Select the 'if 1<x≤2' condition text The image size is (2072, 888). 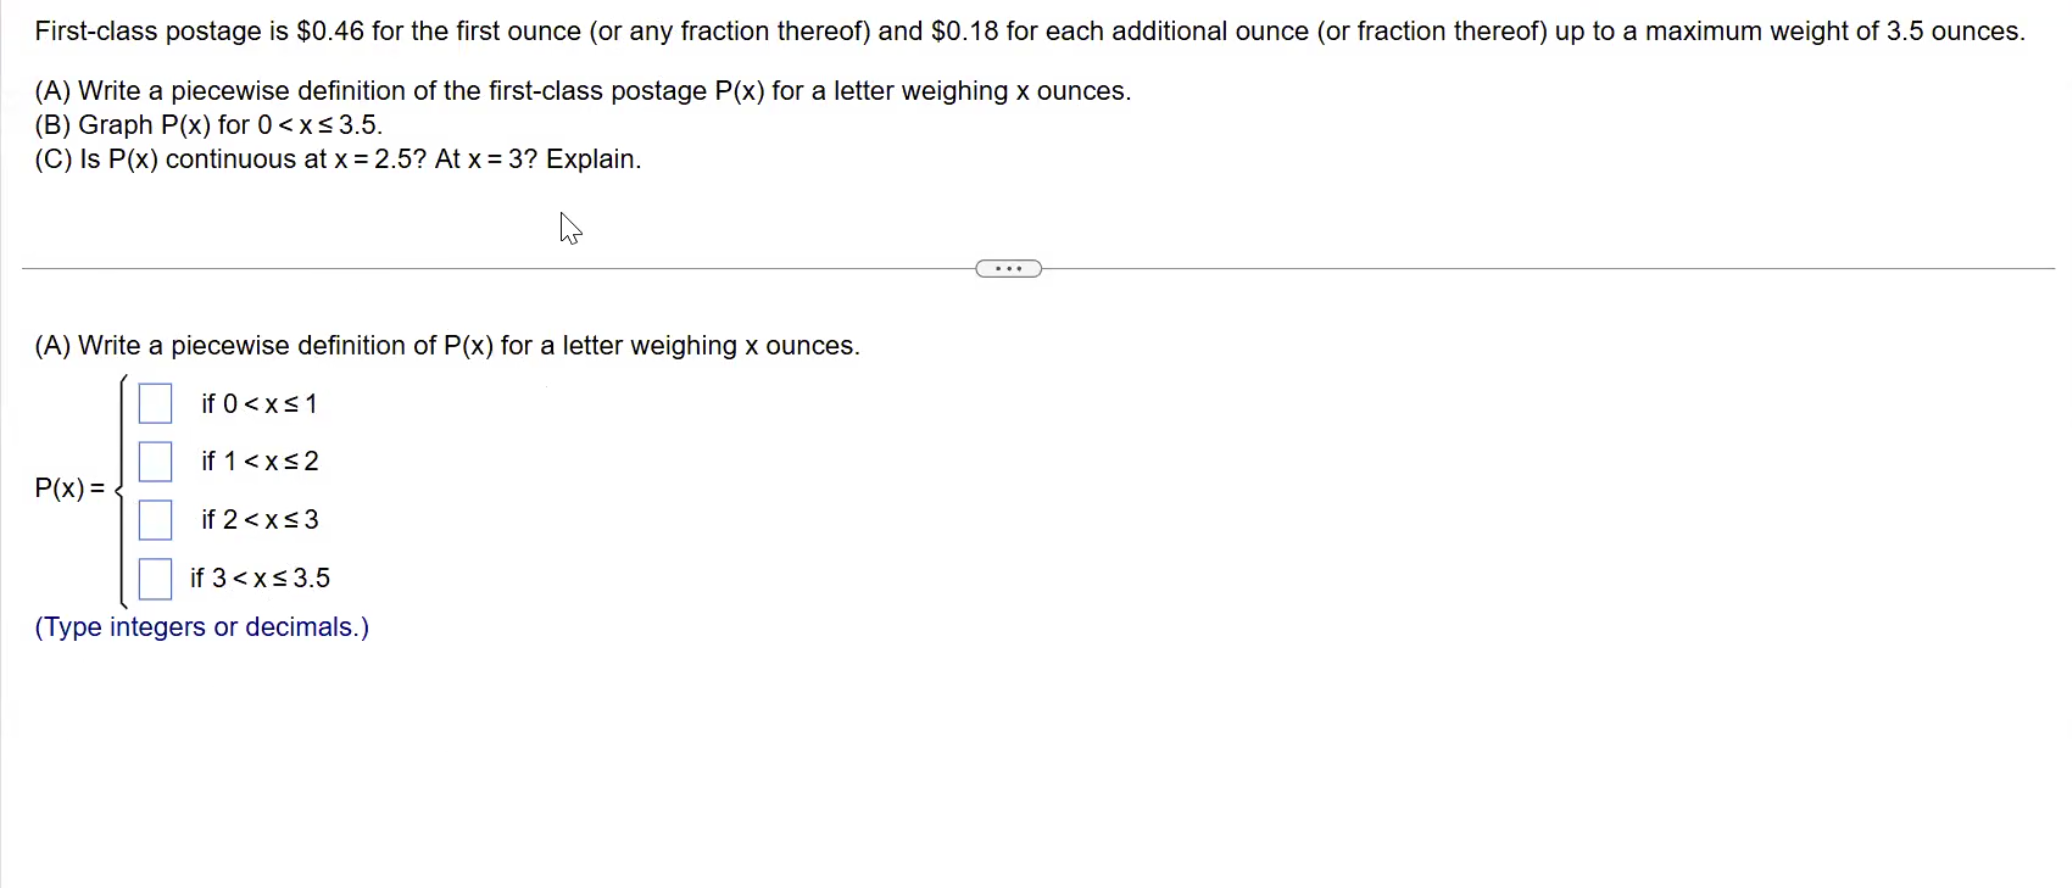pyautogui.click(x=260, y=461)
